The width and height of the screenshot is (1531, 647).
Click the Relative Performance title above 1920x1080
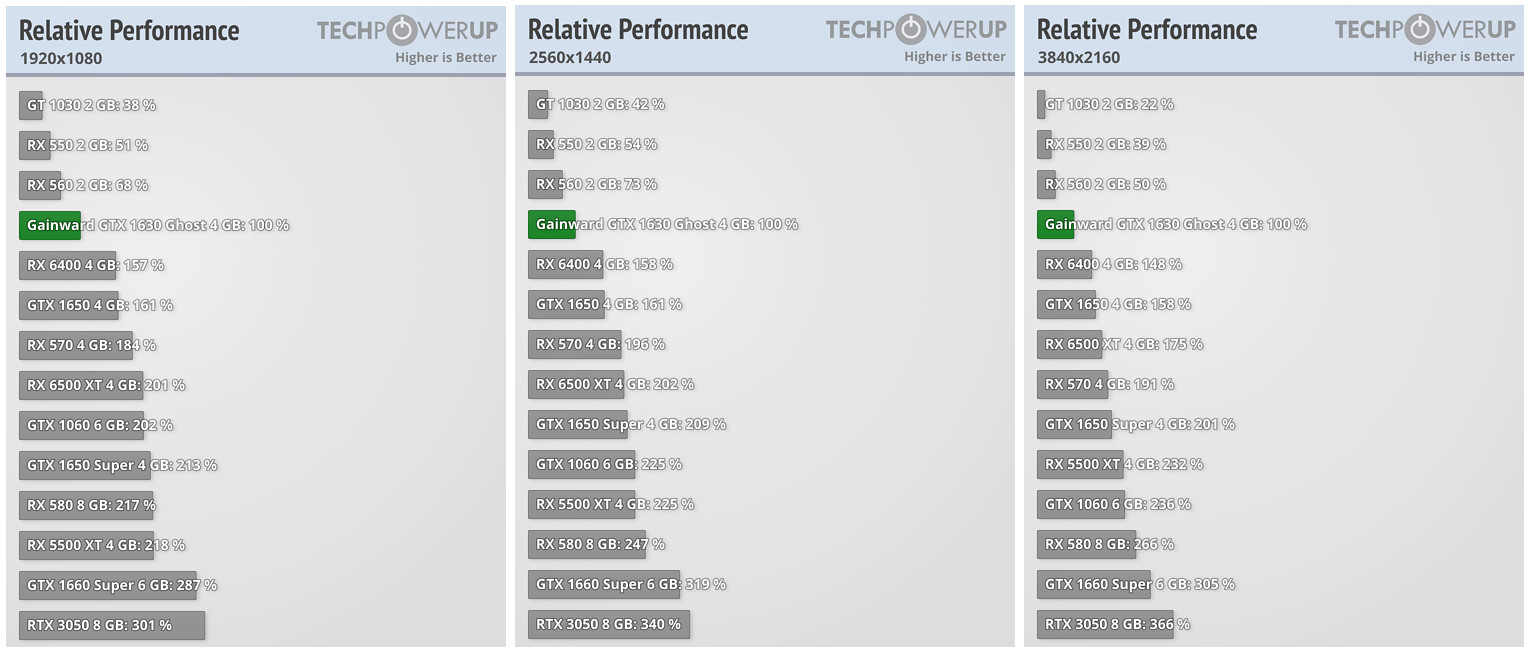click(x=130, y=30)
